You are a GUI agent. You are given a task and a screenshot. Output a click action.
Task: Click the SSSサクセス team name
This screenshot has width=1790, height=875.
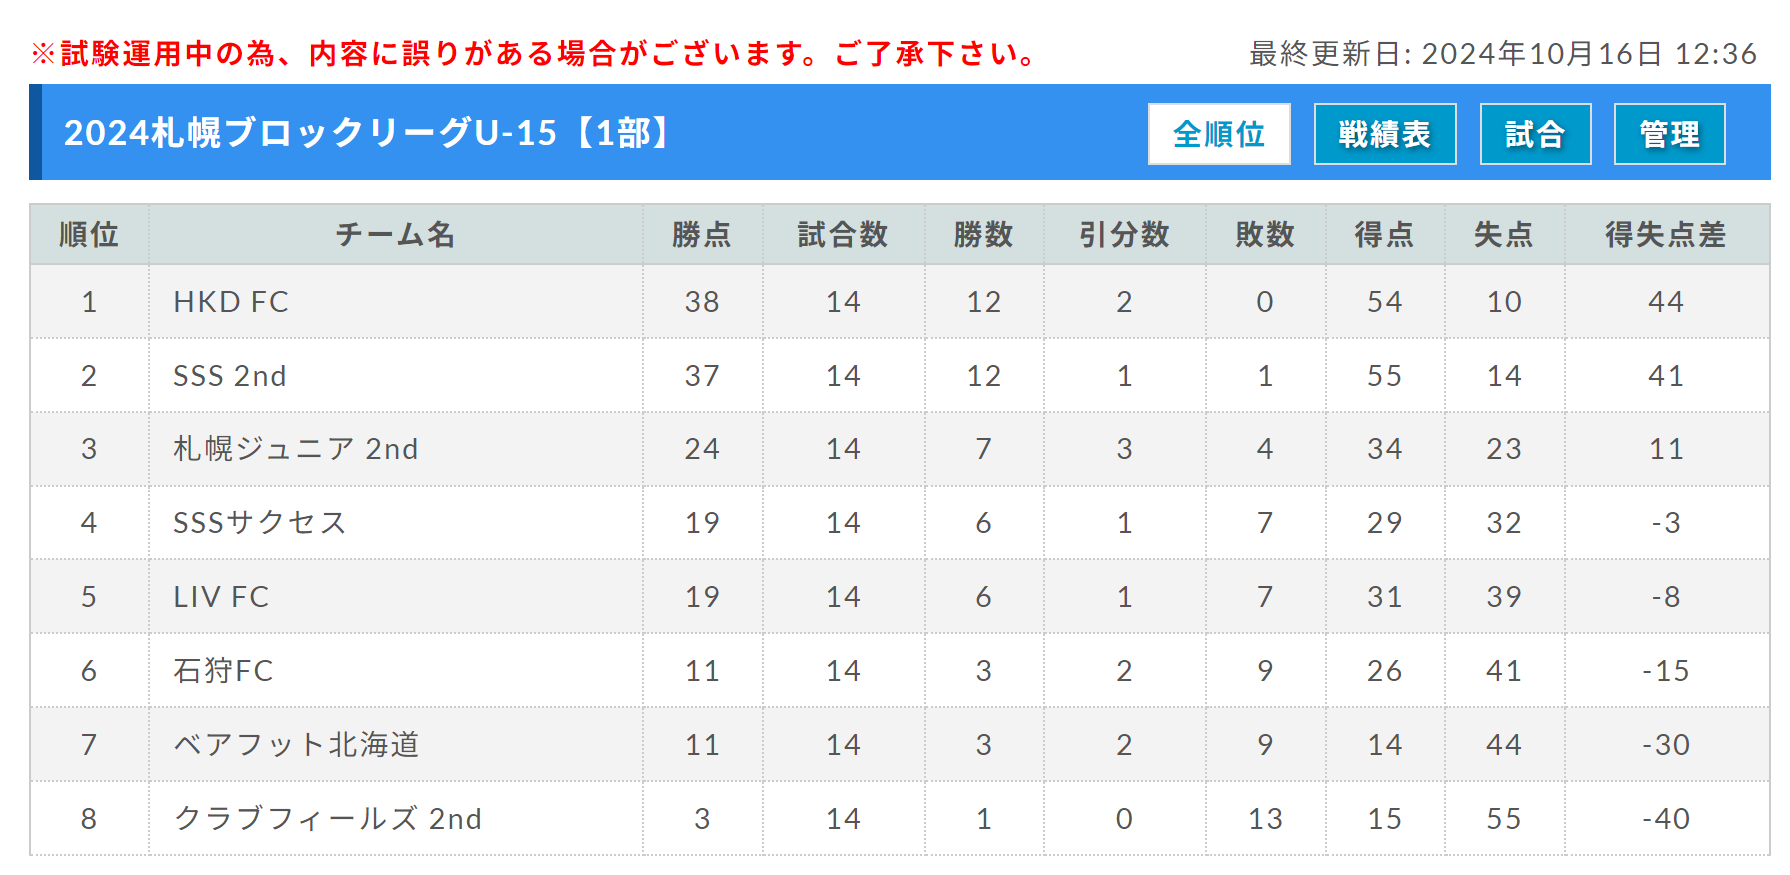click(x=260, y=523)
